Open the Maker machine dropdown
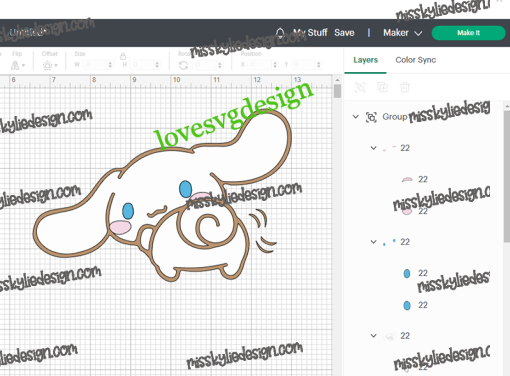This screenshot has height=376, width=510. [x=402, y=33]
